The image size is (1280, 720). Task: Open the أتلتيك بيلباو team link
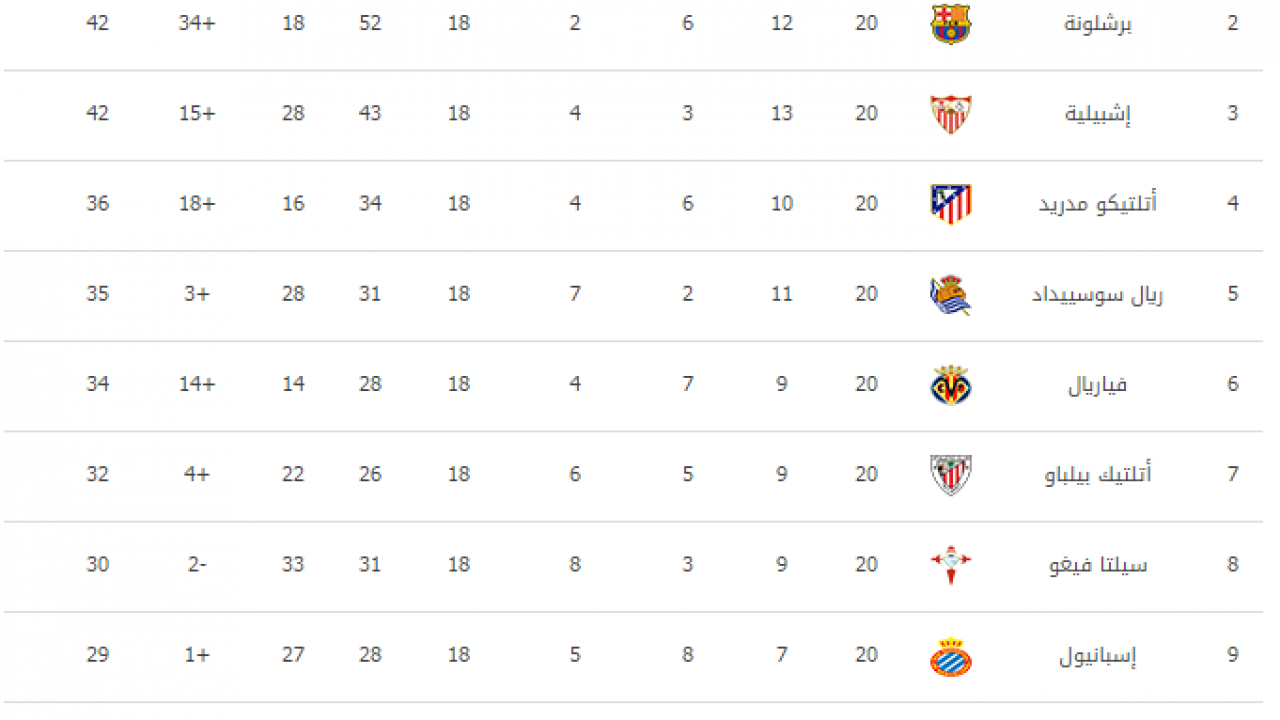click(1098, 475)
